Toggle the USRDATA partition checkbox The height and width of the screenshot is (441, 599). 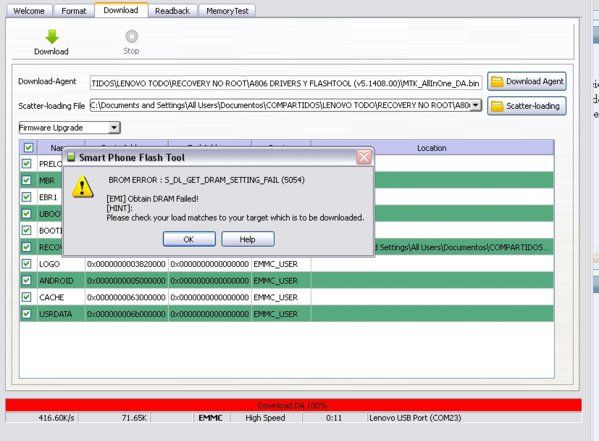click(x=26, y=314)
